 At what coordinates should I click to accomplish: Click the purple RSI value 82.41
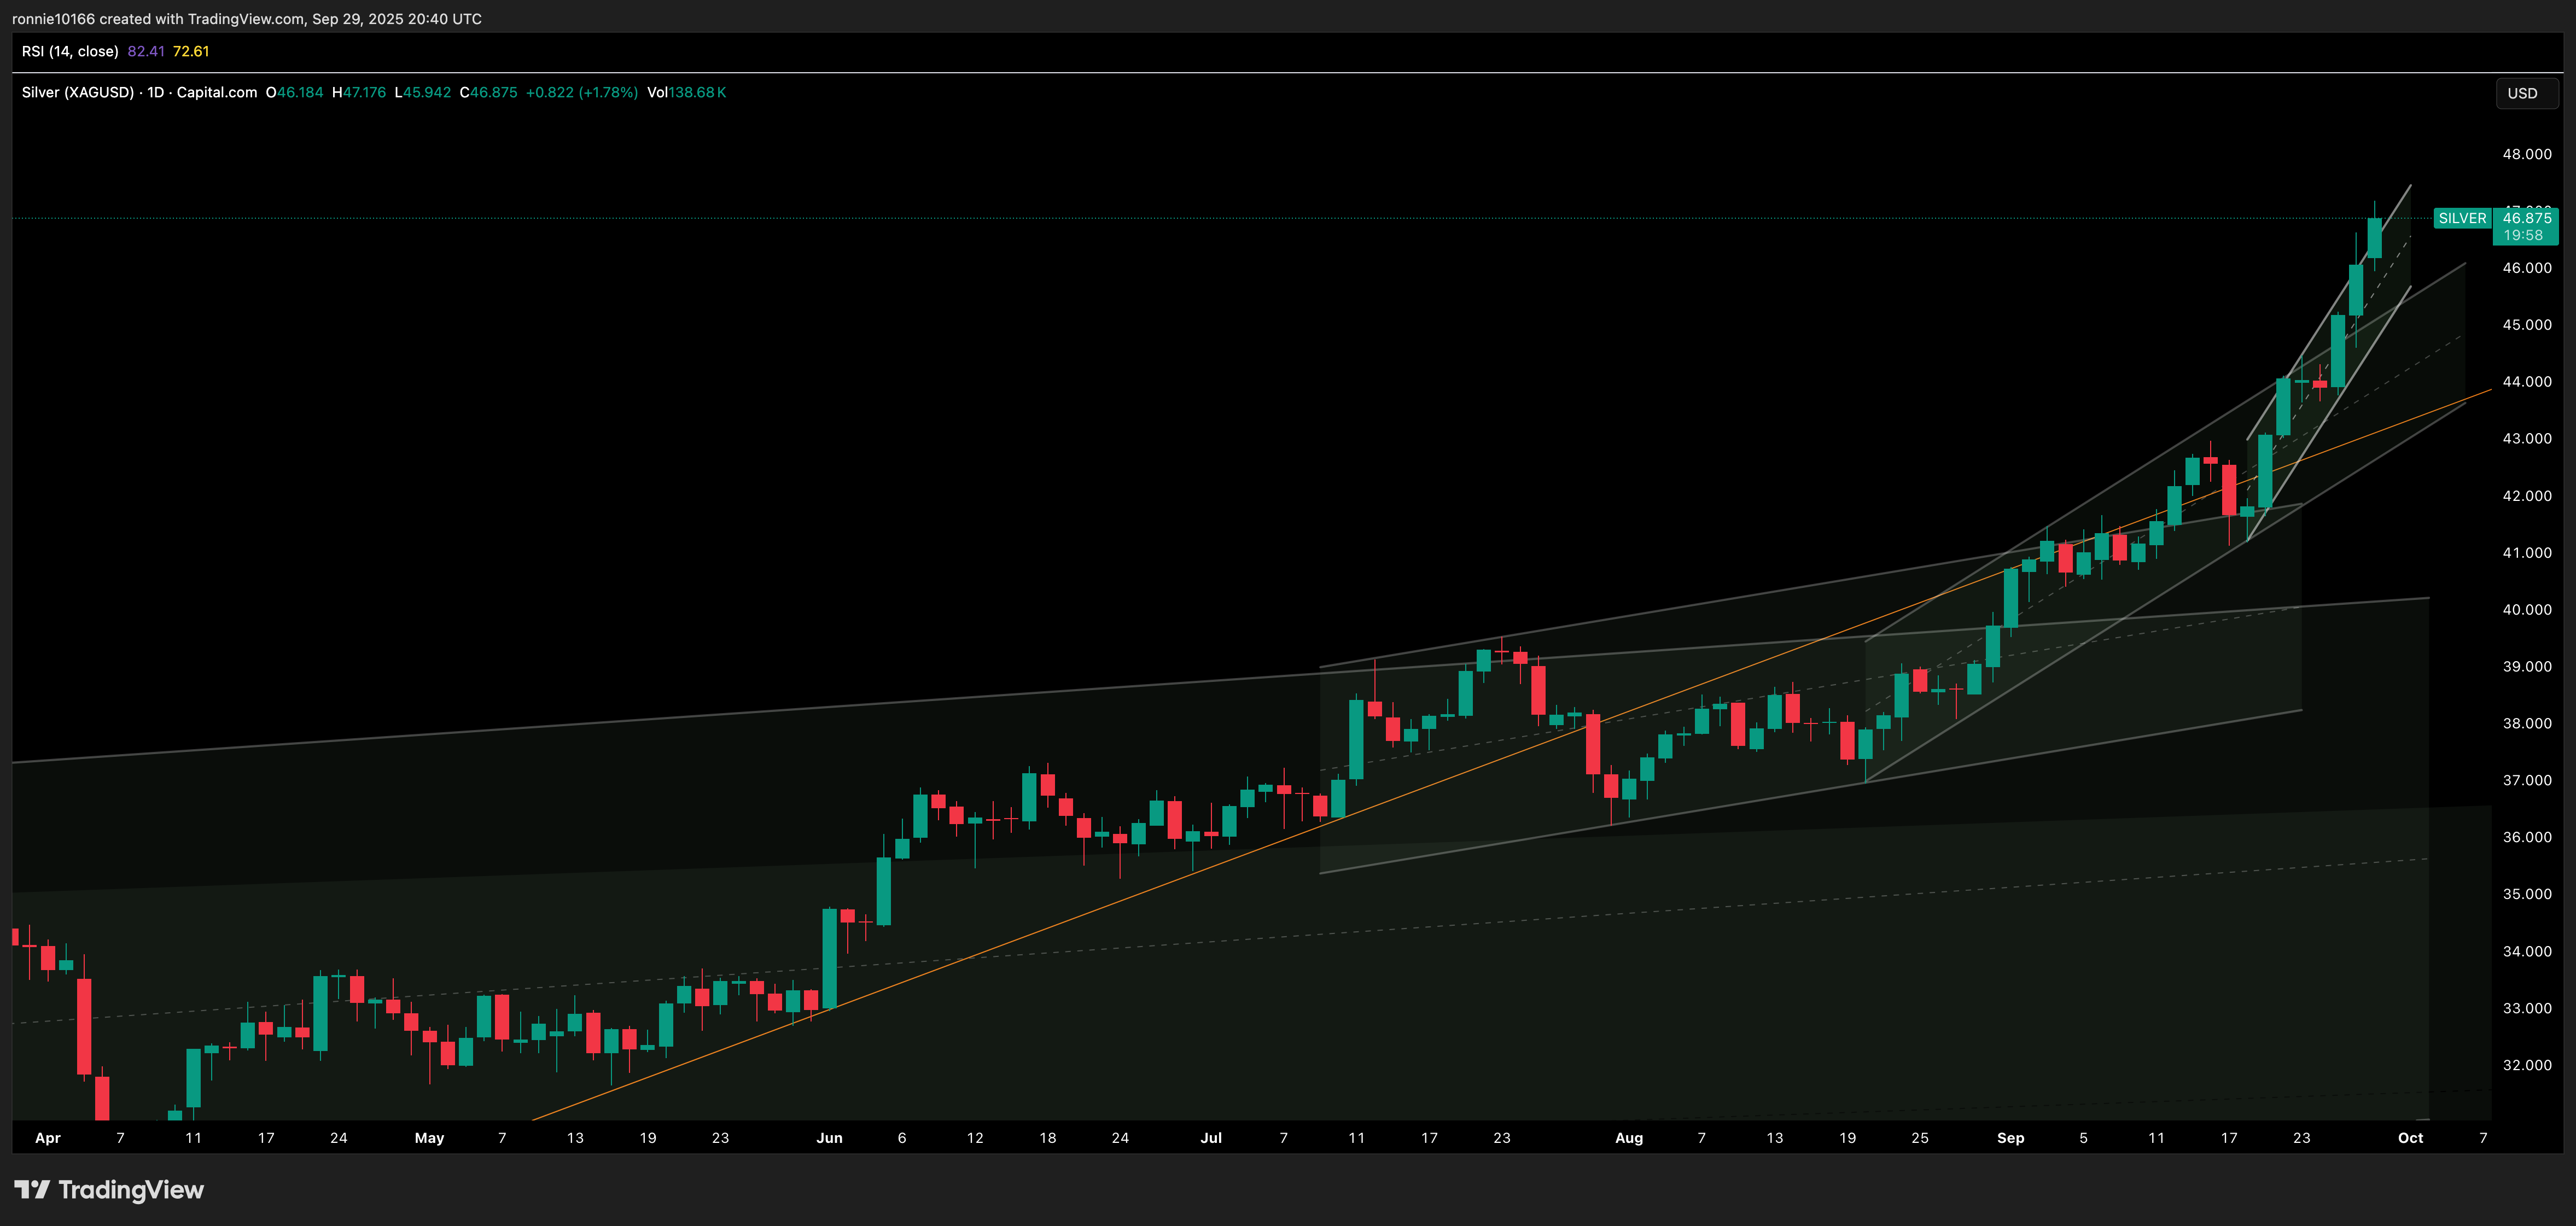tap(146, 51)
